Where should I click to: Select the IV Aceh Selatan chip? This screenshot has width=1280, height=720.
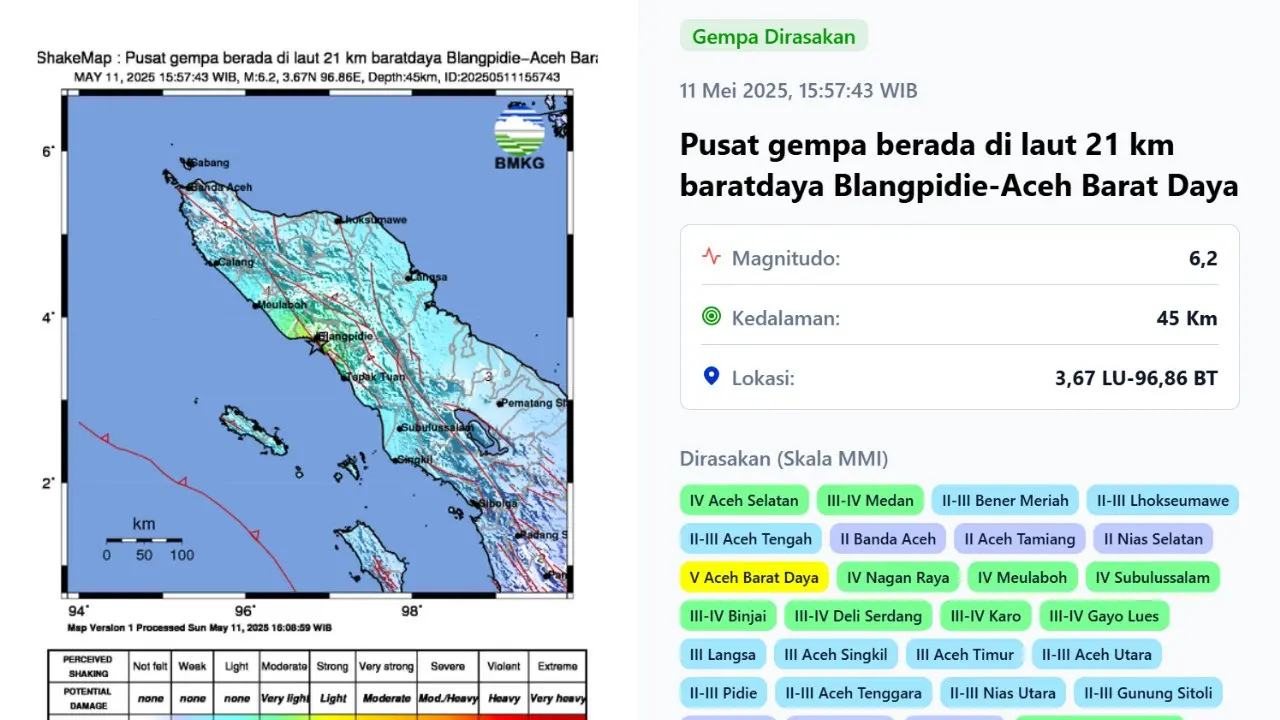[x=745, y=500]
